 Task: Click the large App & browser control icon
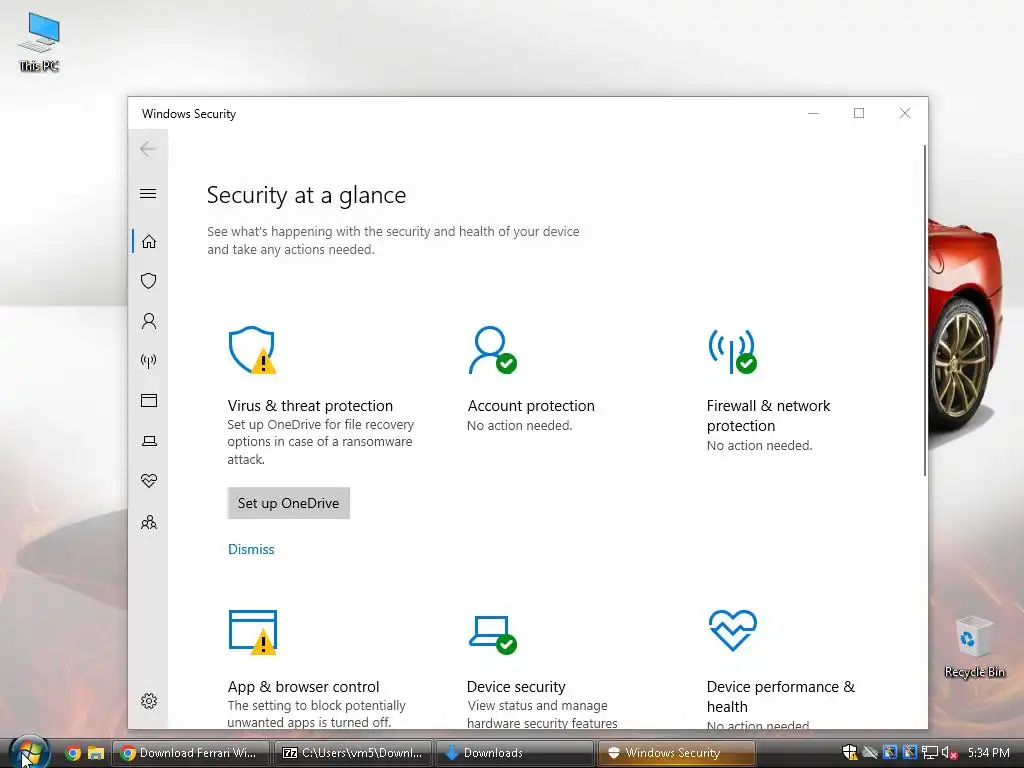coord(253,632)
